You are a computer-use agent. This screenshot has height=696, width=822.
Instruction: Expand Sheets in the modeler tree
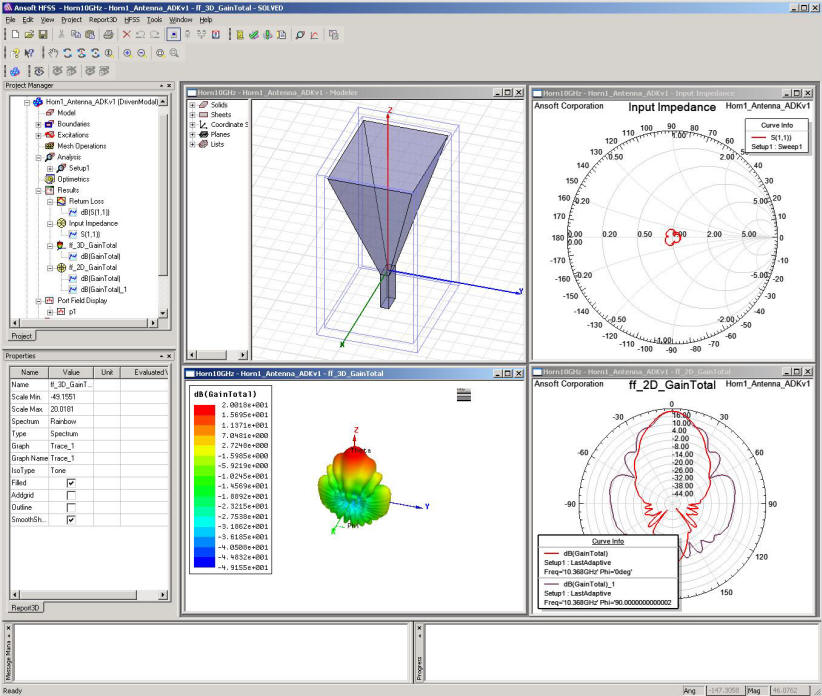pyautogui.click(x=192, y=115)
